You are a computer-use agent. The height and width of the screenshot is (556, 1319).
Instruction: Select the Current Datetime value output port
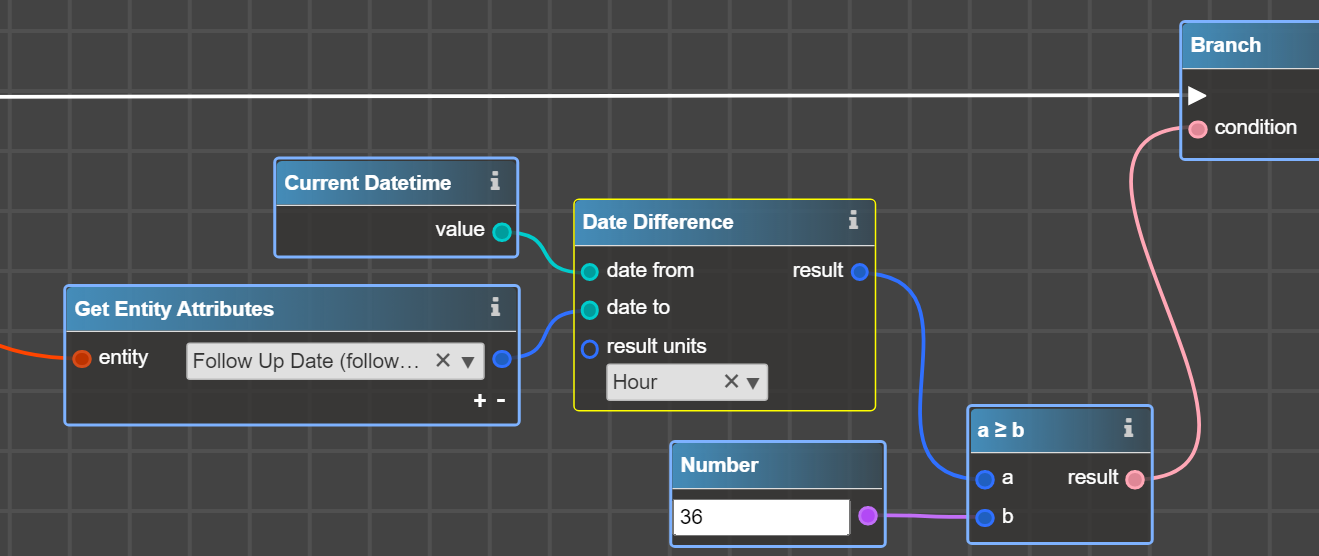502,232
